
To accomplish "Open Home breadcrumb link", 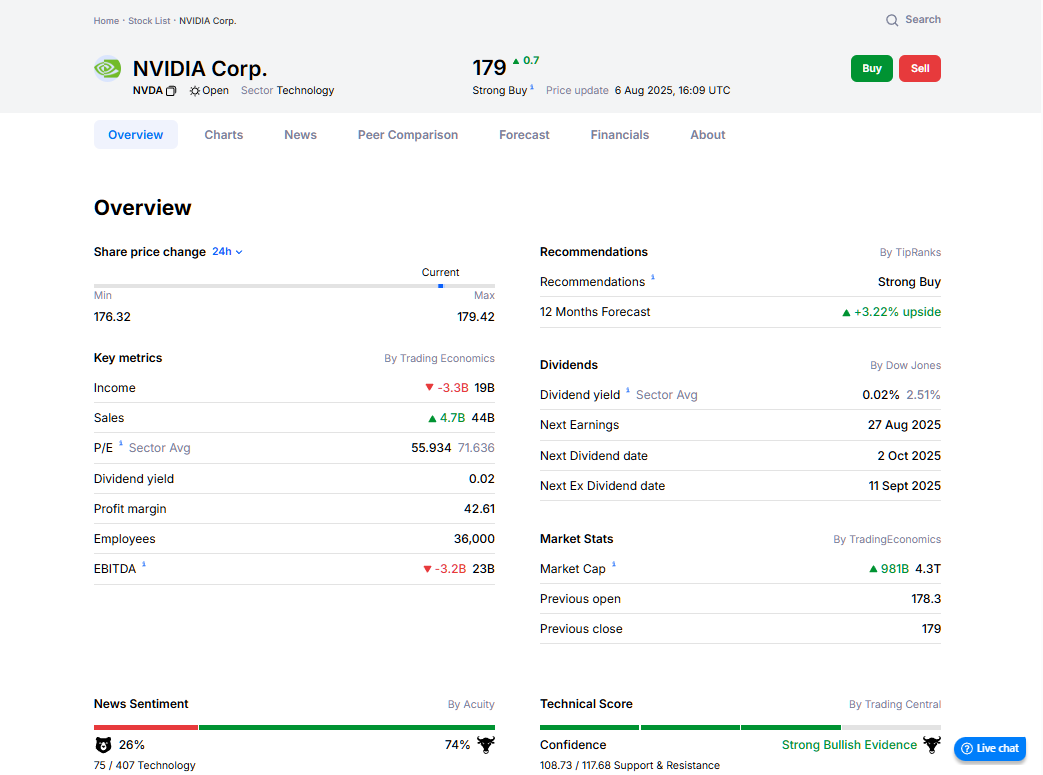I will point(106,21).
